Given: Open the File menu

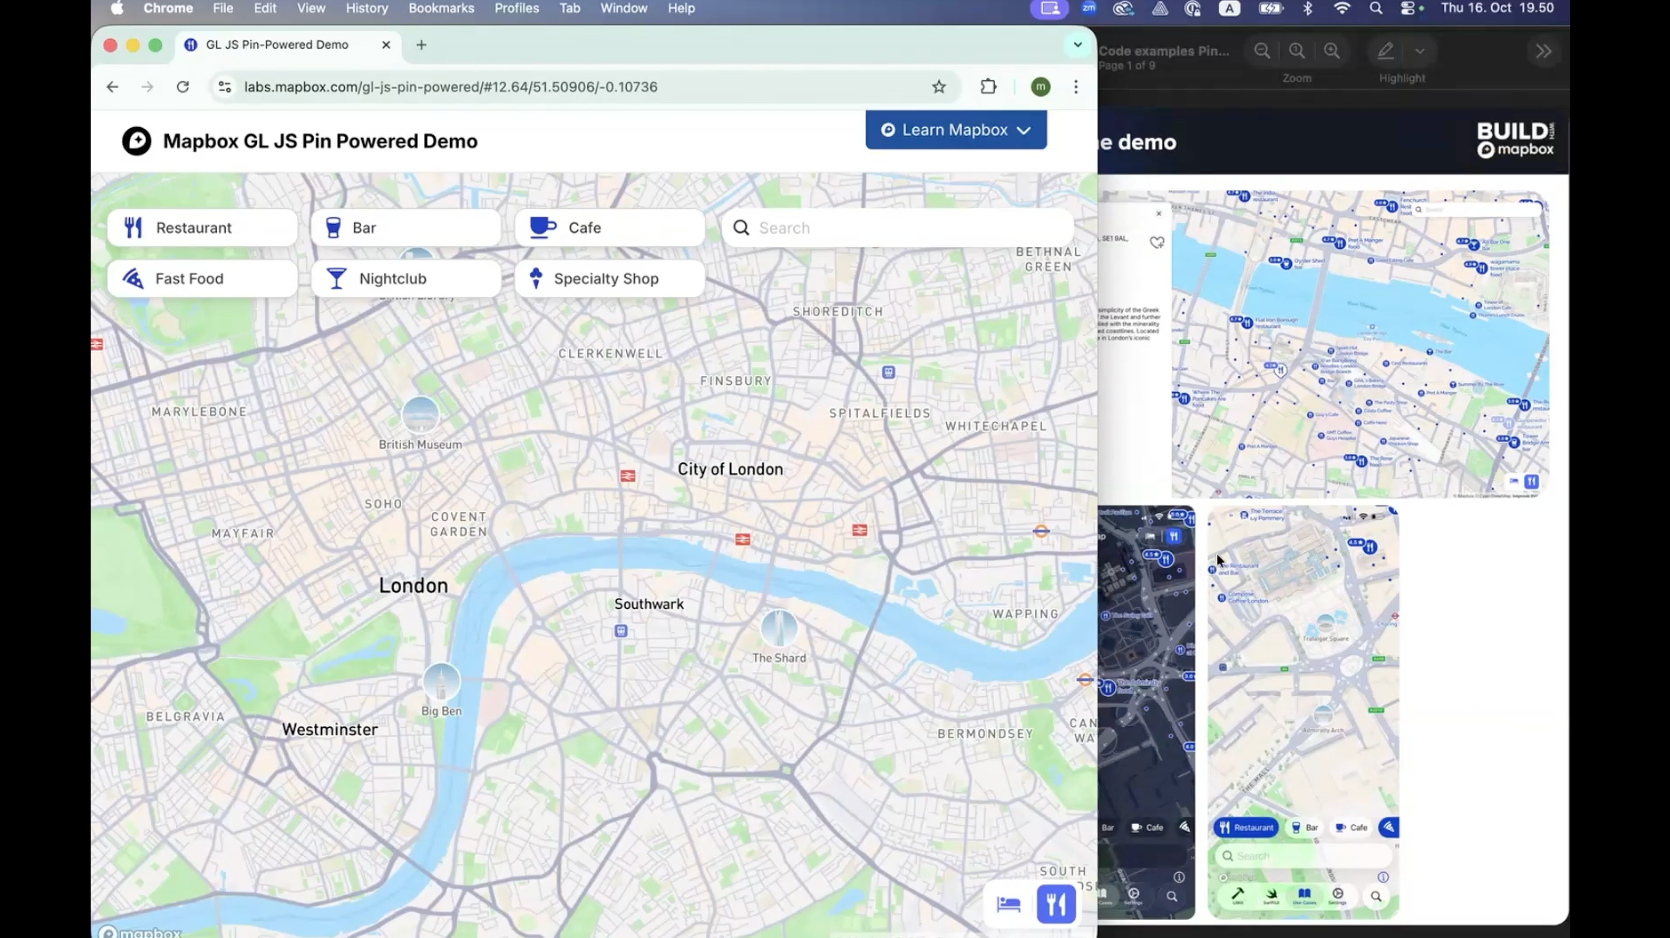Looking at the screenshot, I should [223, 8].
